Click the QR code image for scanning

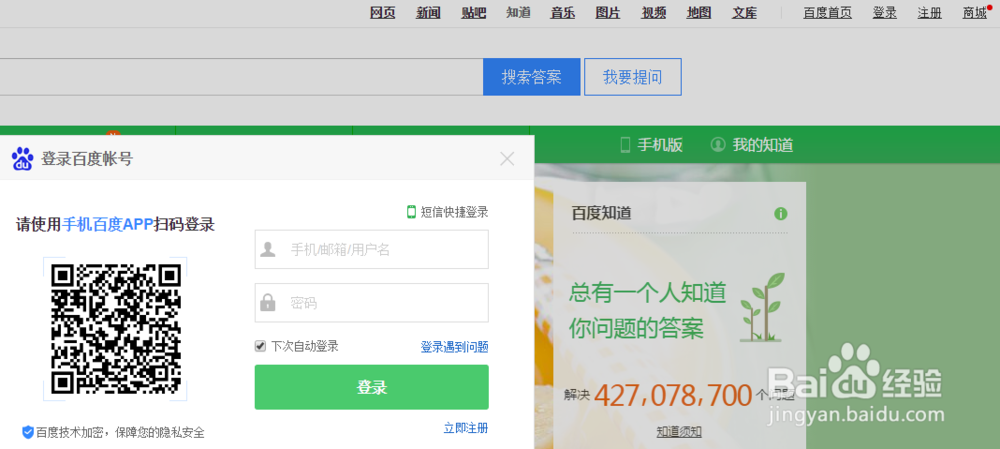[115, 328]
